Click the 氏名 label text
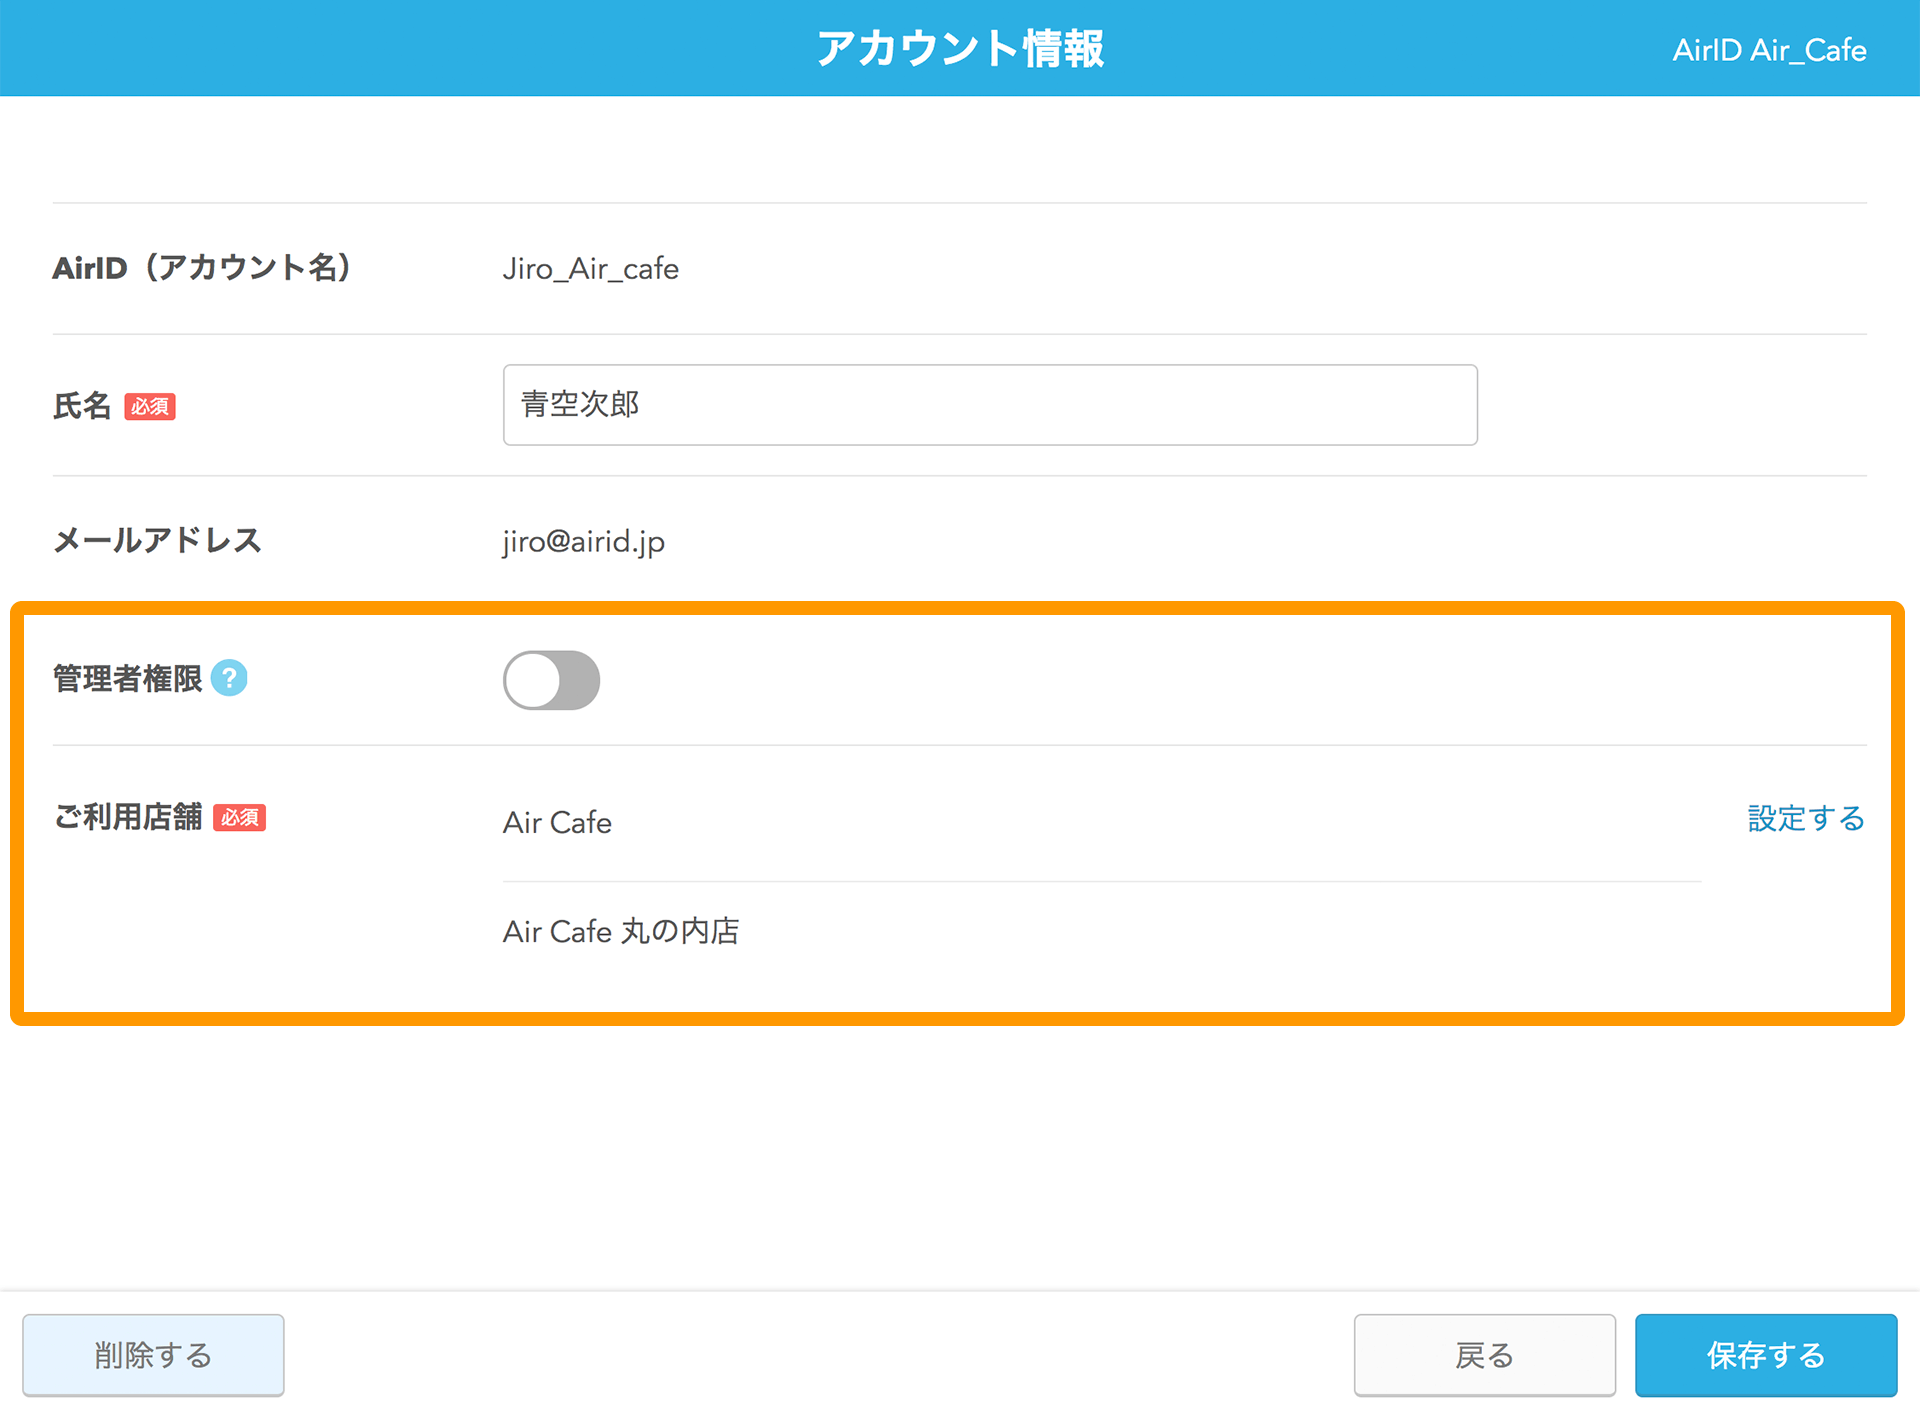The height and width of the screenshot is (1417, 1920). (x=82, y=406)
